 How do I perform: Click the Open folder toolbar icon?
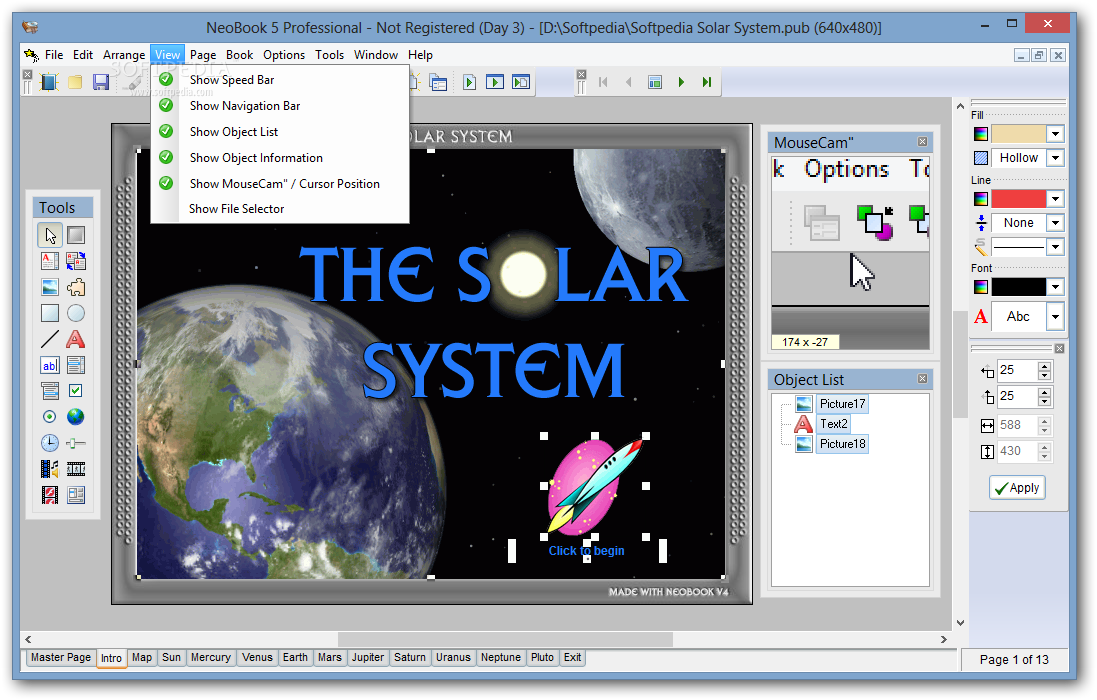pos(75,83)
